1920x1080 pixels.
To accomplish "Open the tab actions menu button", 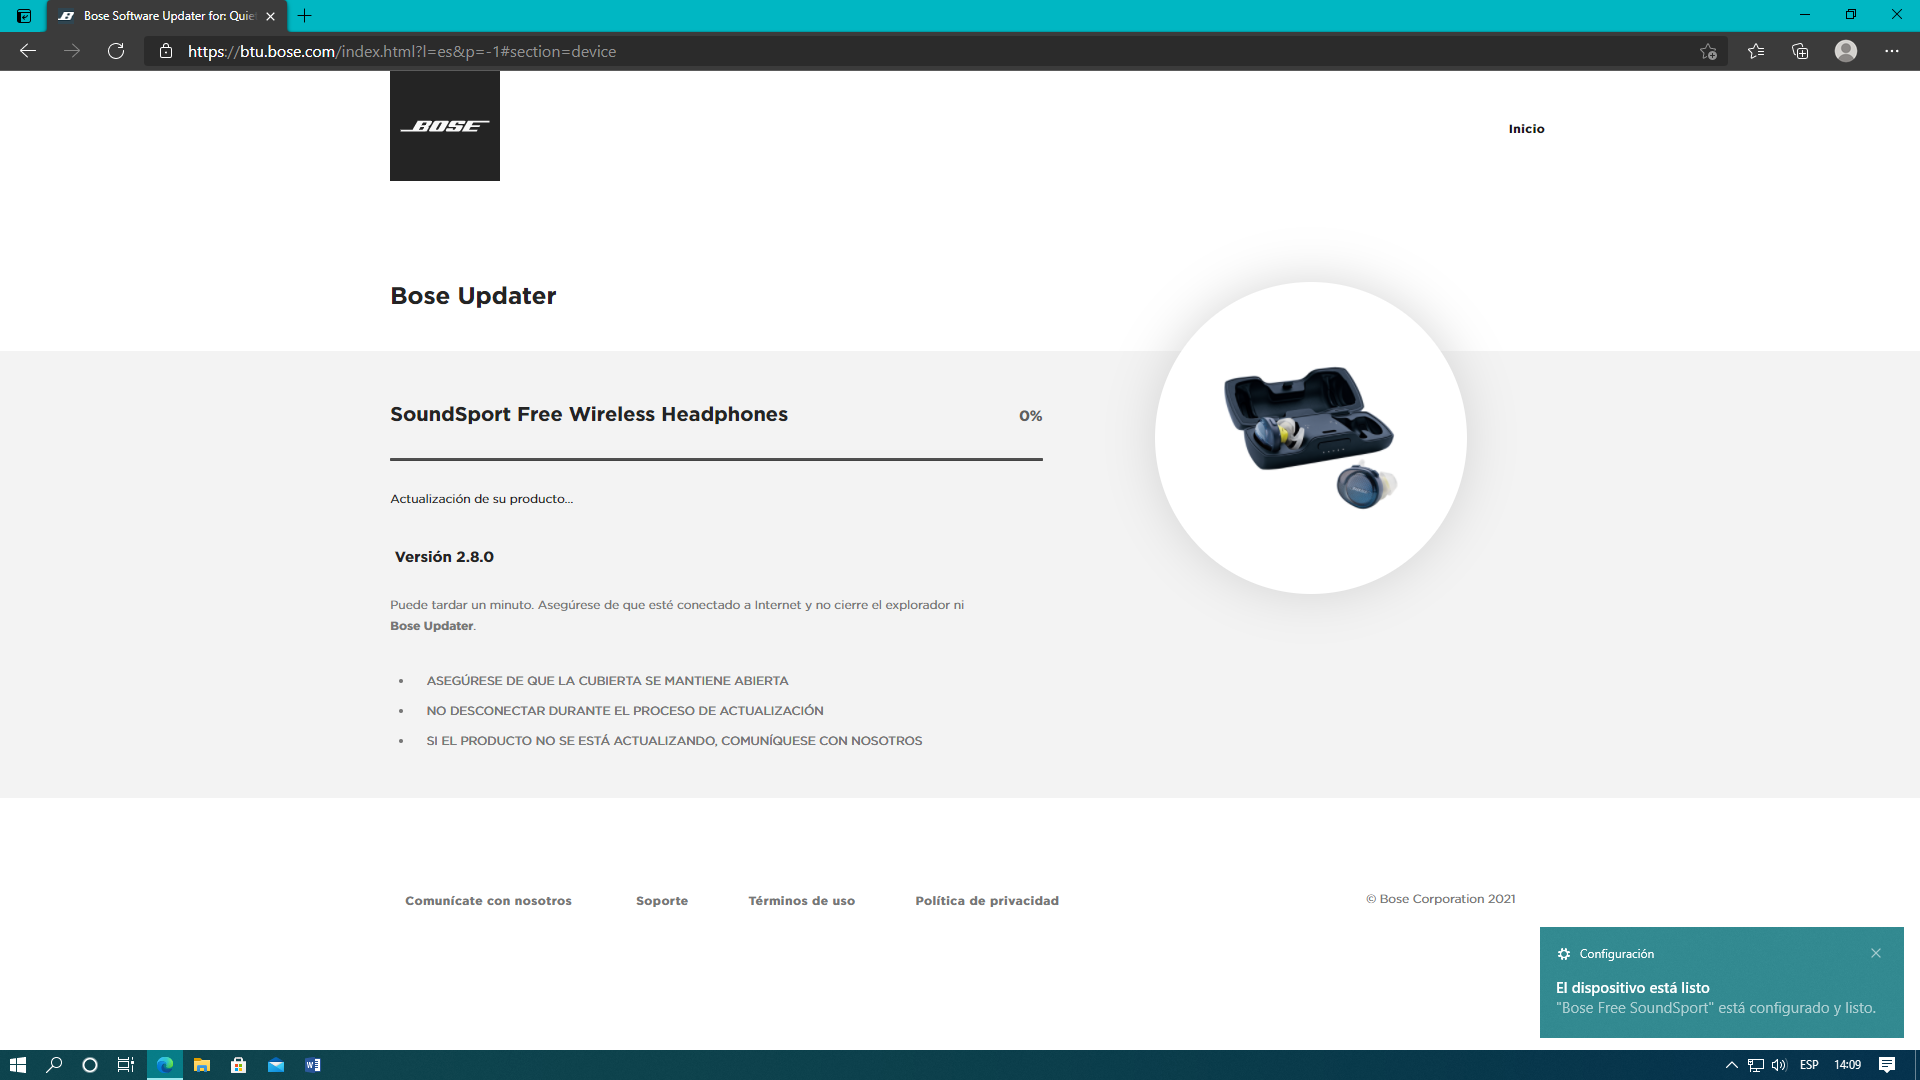I will [24, 16].
